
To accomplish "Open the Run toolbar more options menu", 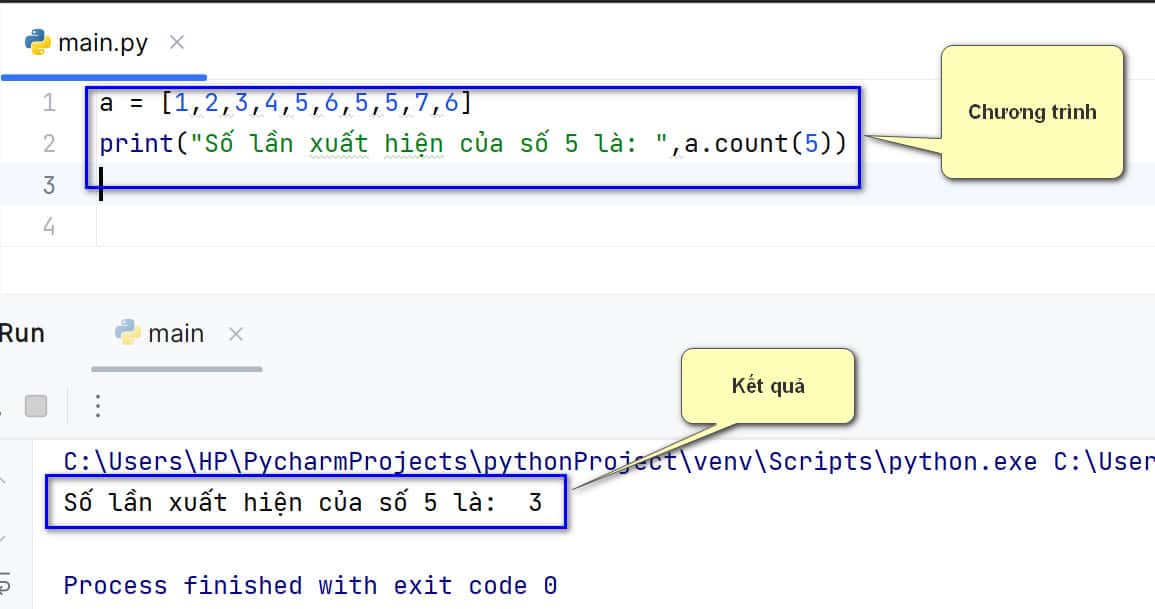I will 98,406.
